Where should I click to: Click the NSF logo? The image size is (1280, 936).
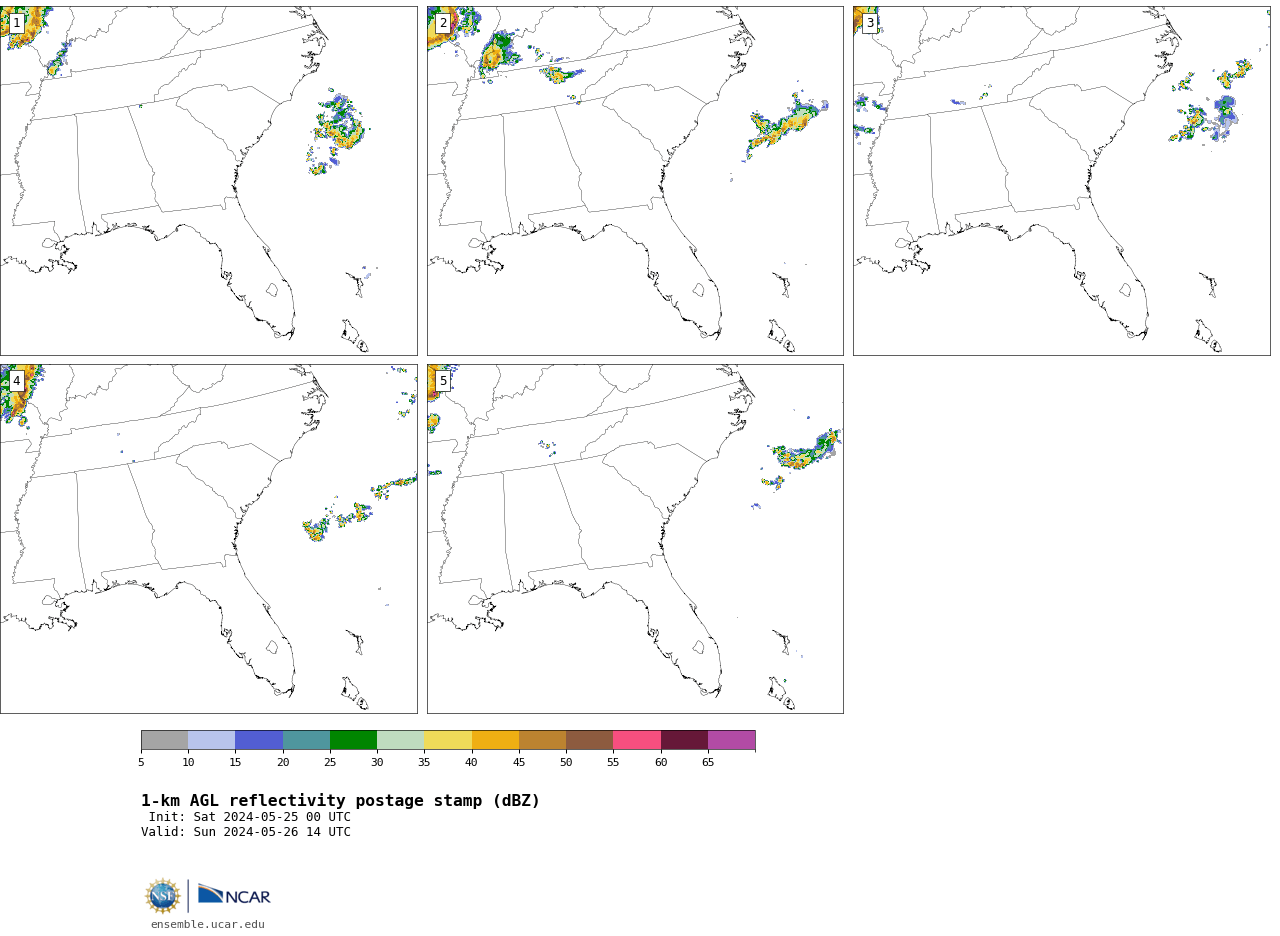[163, 896]
